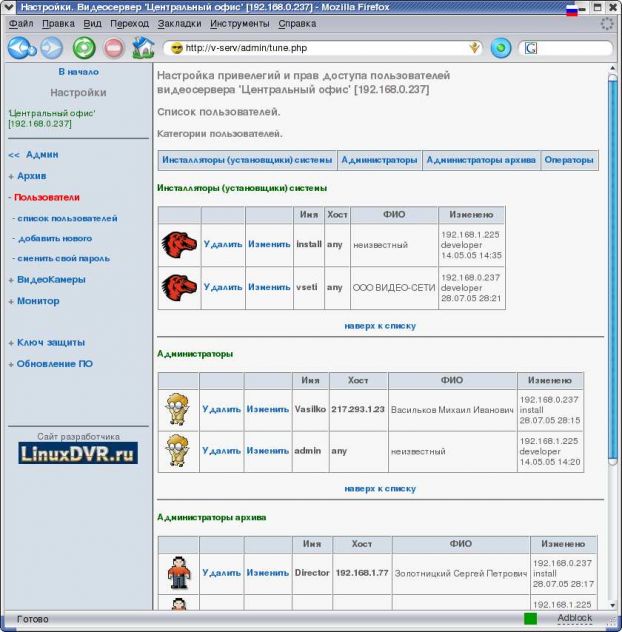622x632 pixels.
Task: Click the avatar icon of user Vasilko
Action: tap(177, 409)
